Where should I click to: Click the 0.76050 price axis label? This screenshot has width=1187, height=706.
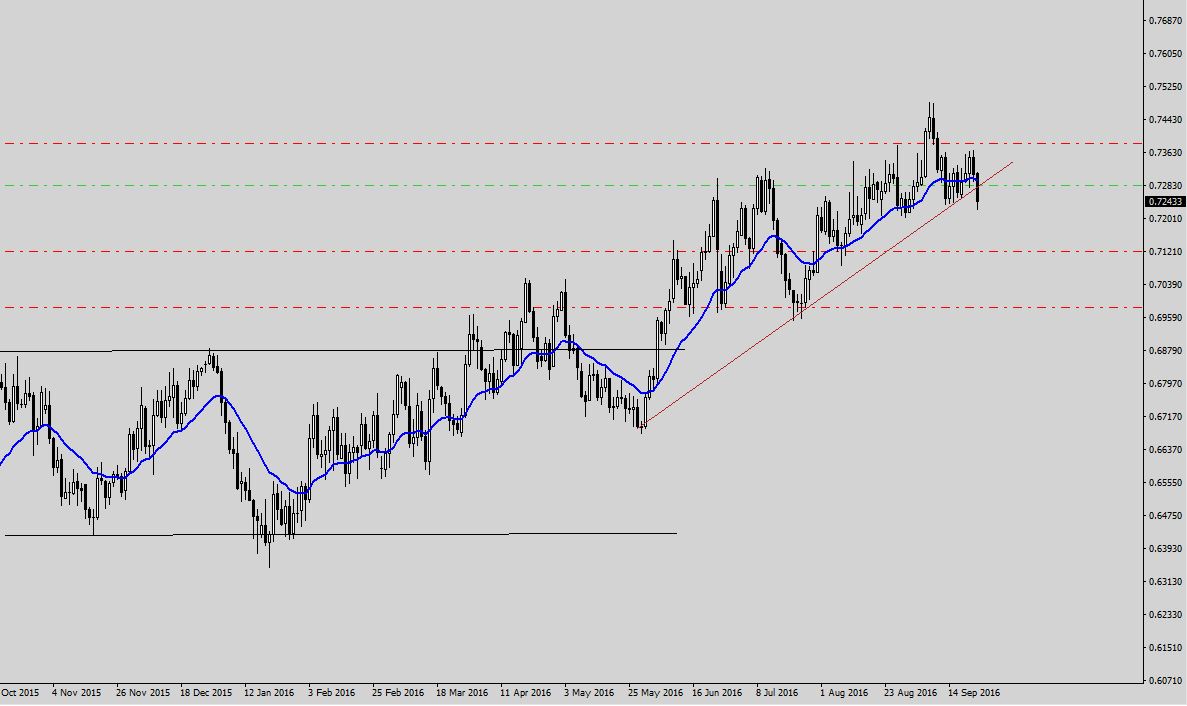tap(1166, 54)
